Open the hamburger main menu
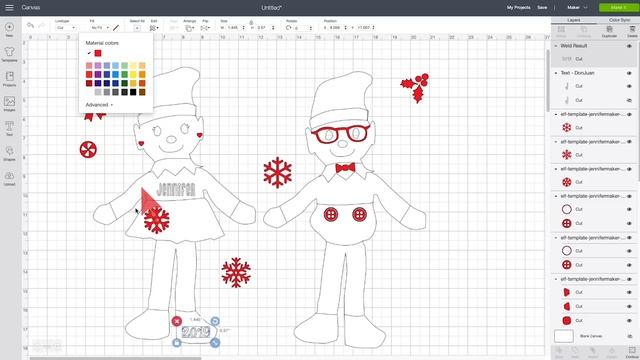 point(9,7)
